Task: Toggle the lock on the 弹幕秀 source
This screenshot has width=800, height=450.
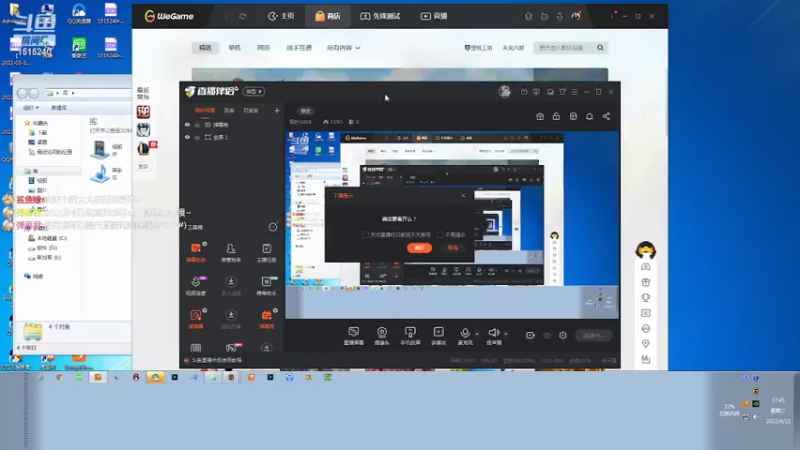Action: [x=197, y=124]
